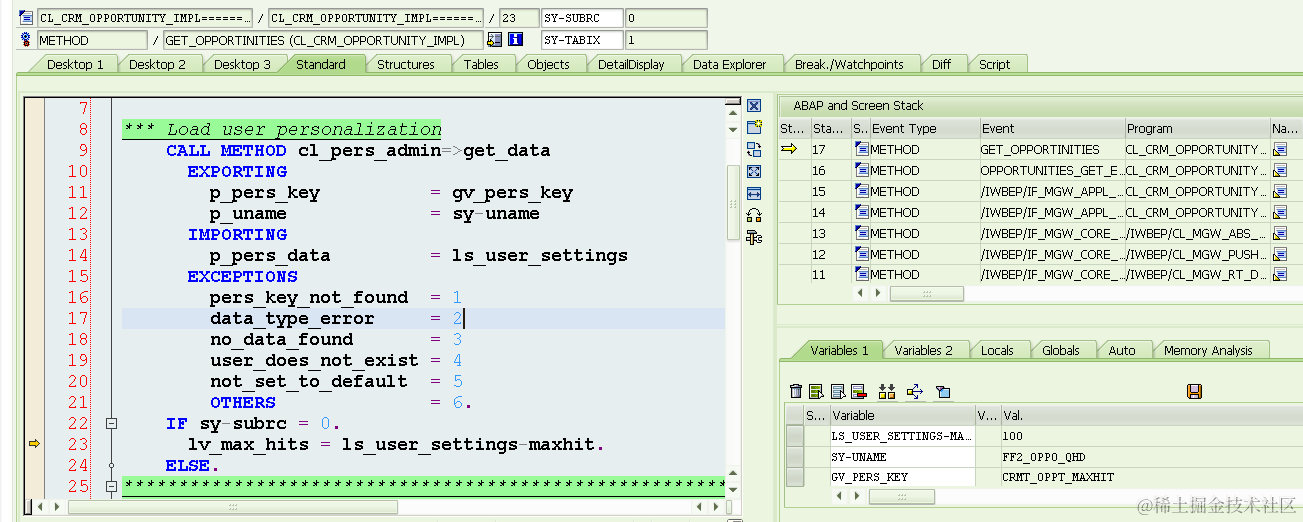This screenshot has width=1303, height=522.
Task: Click the LS_USER_SETTINGS-MA variable cell
Action: [x=901, y=436]
